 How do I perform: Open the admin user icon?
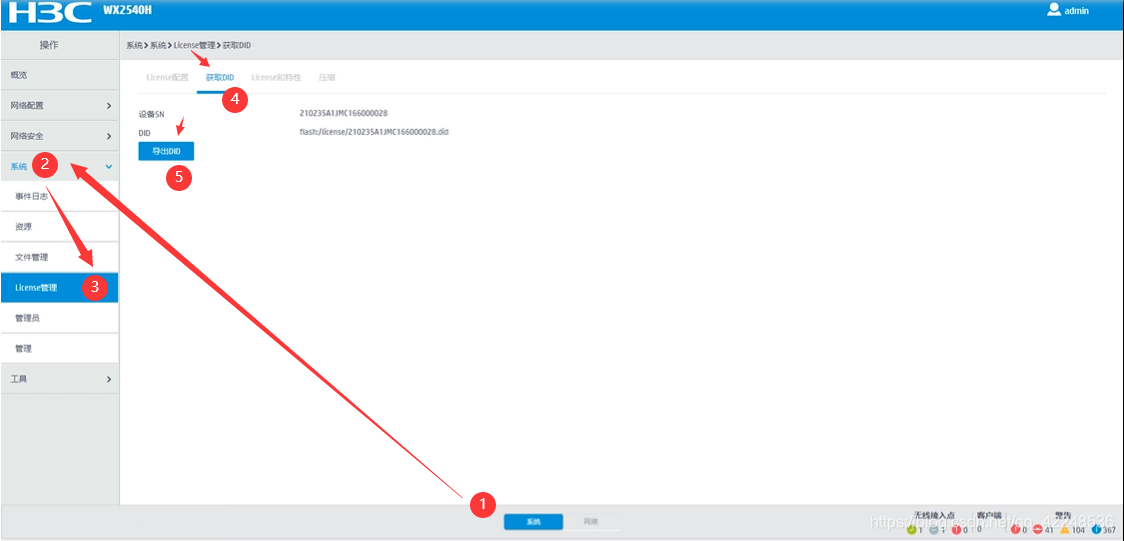click(1054, 9)
